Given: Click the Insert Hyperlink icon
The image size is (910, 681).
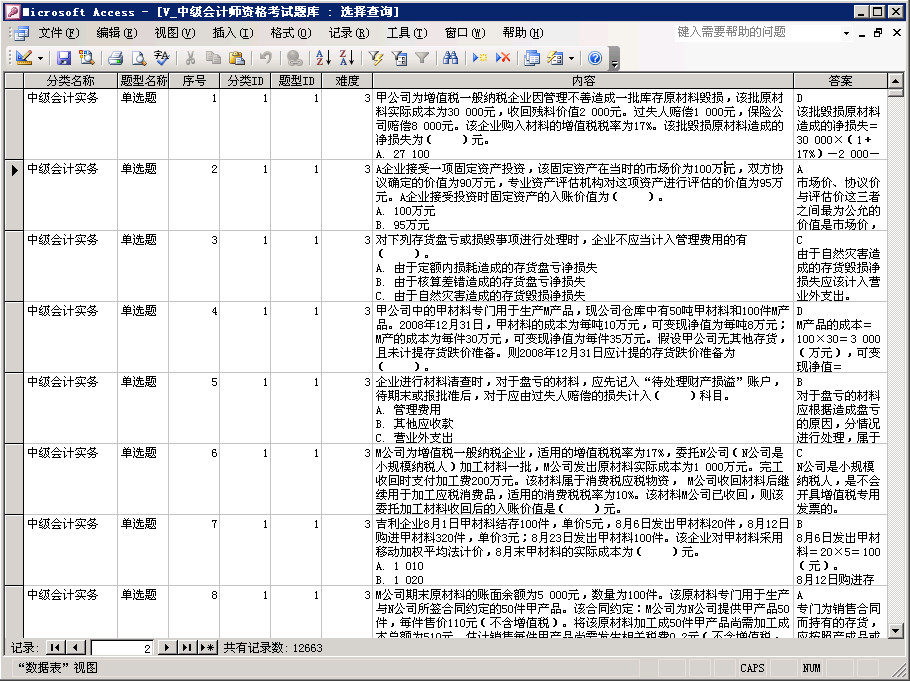Looking at the screenshot, I should click(295, 57).
